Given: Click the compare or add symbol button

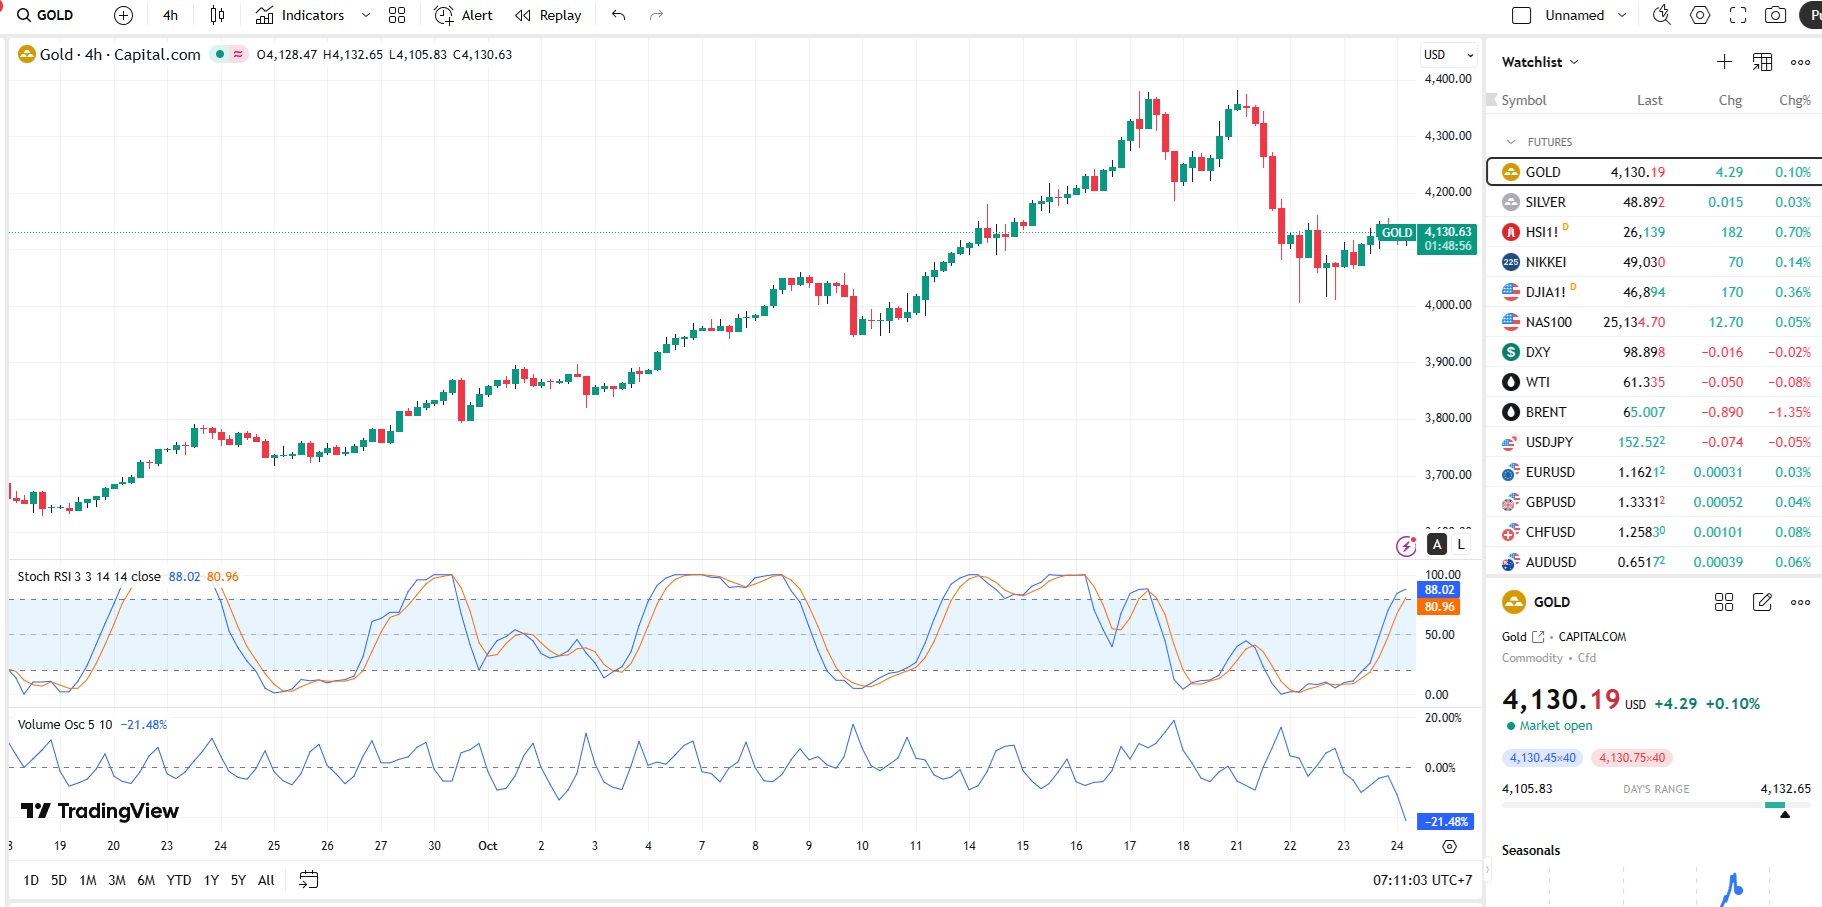Looking at the screenshot, I should coord(123,15).
